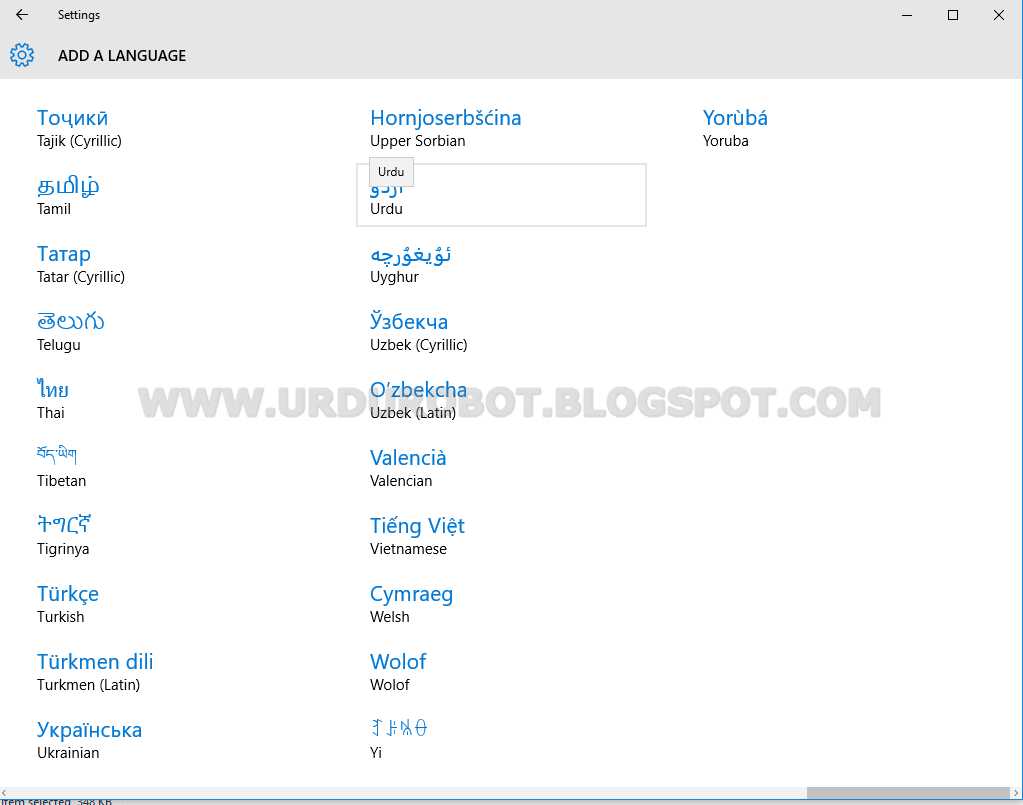Choose Upper Sorbian language
This screenshot has width=1023, height=805.
(446, 128)
